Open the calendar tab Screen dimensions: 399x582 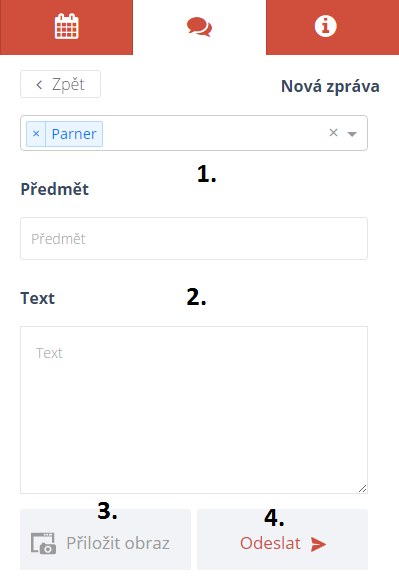tap(66, 27)
